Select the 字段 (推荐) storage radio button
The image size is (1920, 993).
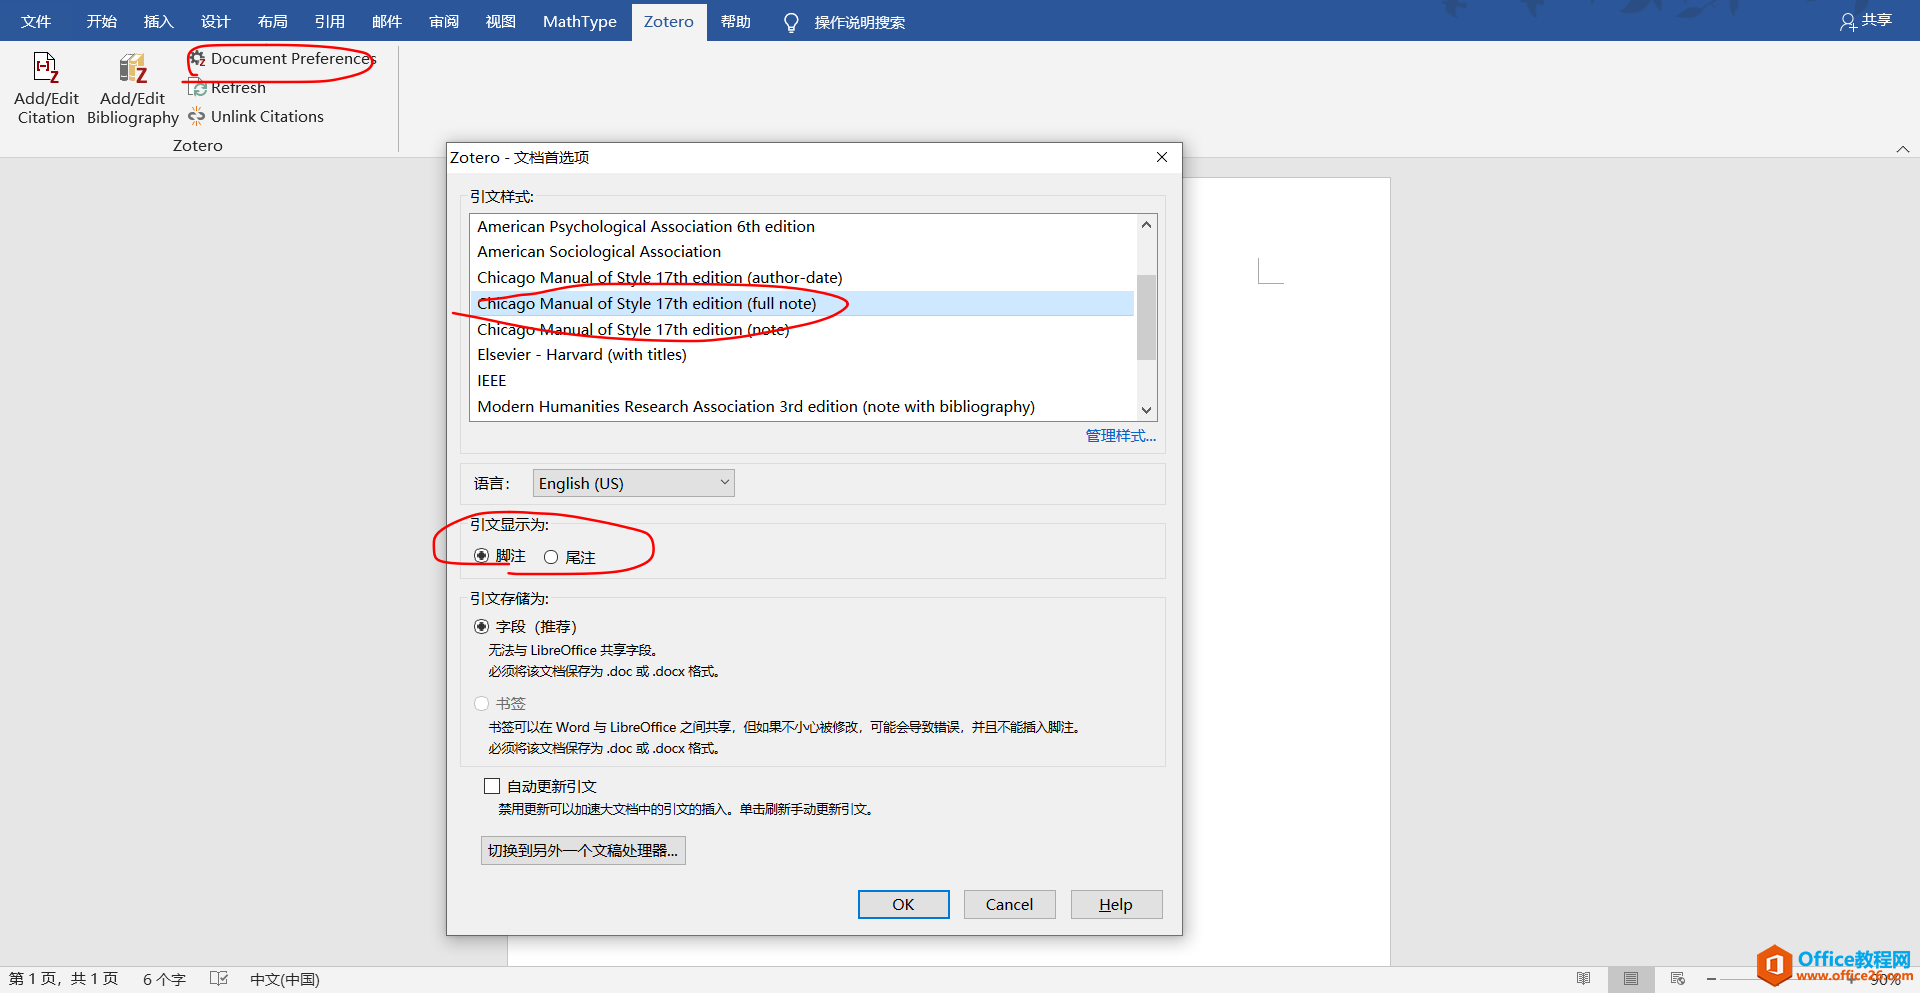click(481, 627)
